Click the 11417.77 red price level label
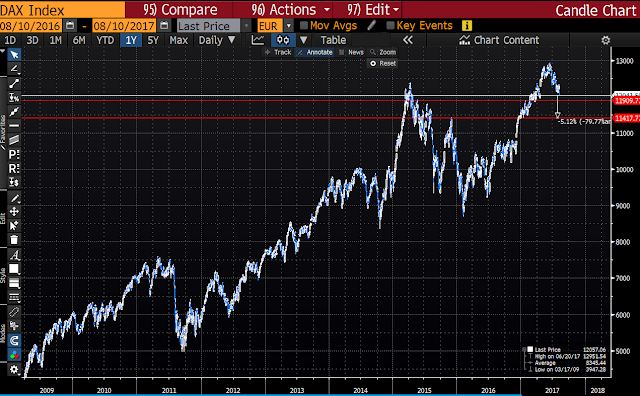Viewport: 640px width, 396px height. coord(627,118)
